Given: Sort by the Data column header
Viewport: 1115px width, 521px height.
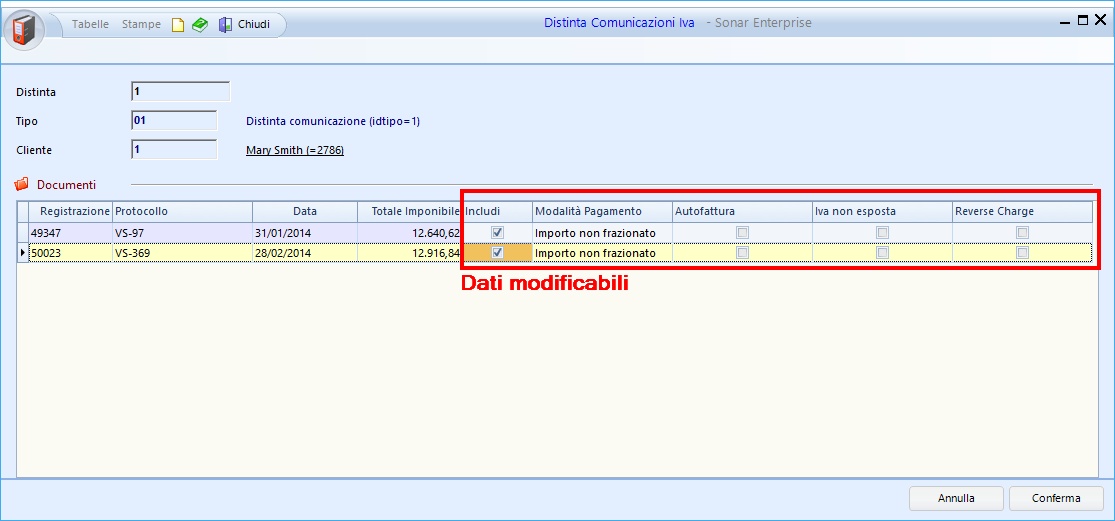Looking at the screenshot, I should click(304, 212).
